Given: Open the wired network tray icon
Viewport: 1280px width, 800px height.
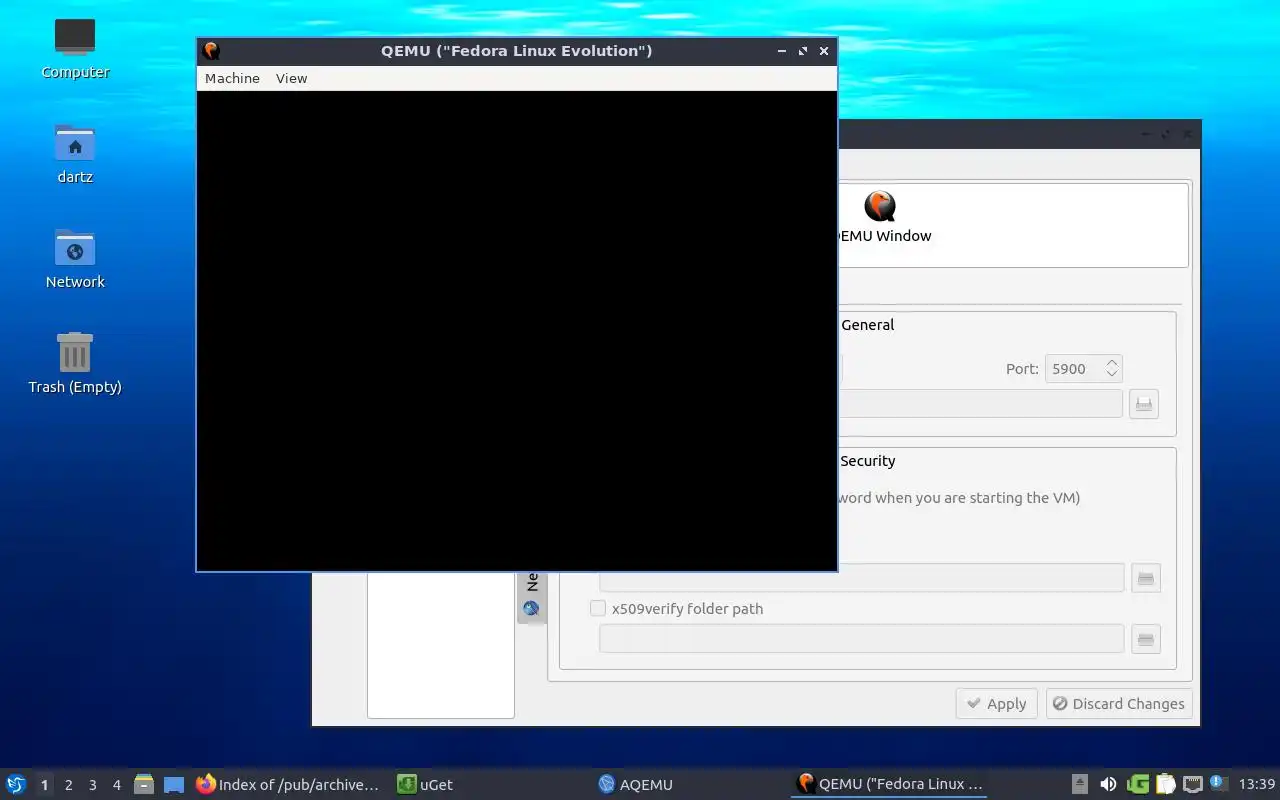Looking at the screenshot, I should coord(1193,784).
